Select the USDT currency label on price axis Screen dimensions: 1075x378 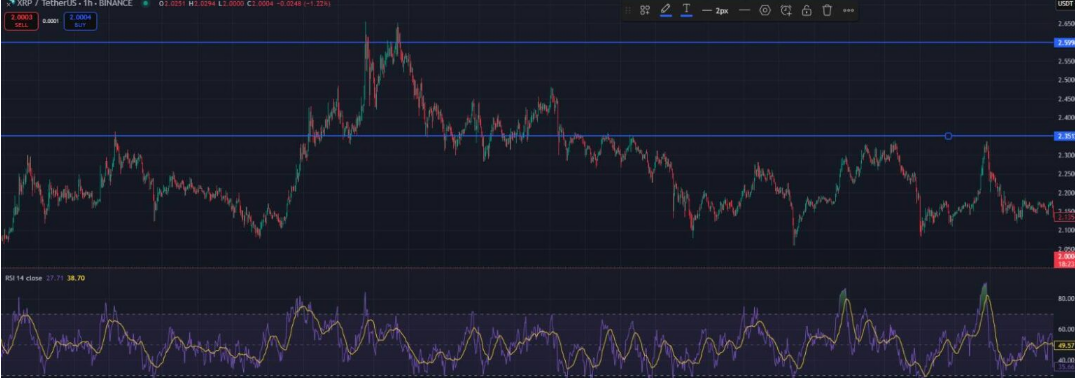(1065, 4)
